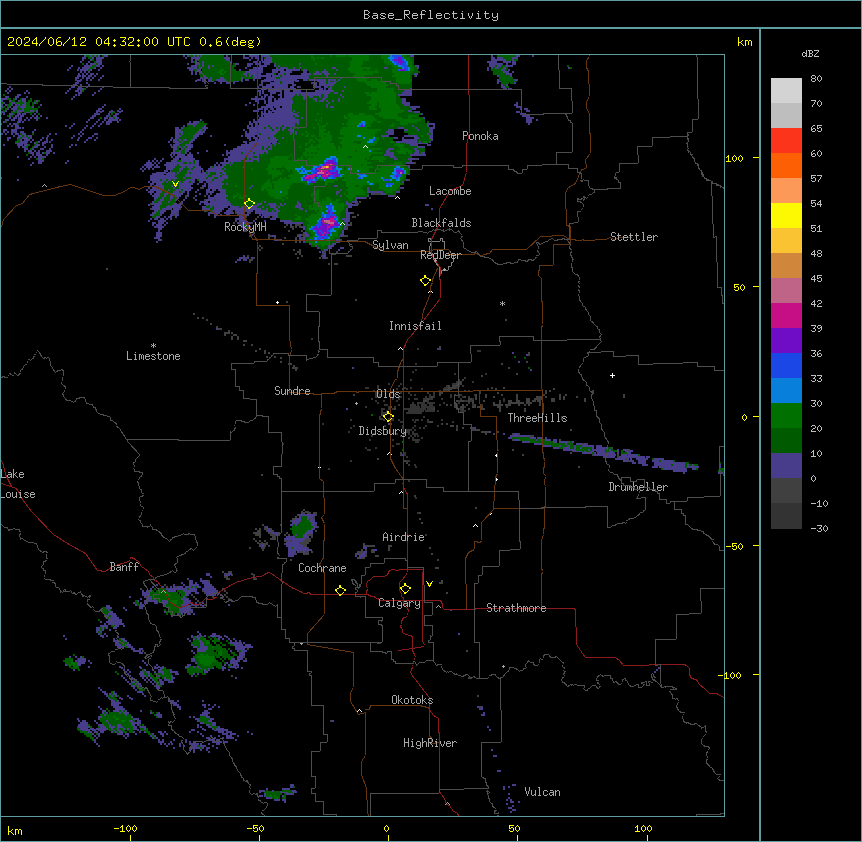Click the Vulcan label
This screenshot has height=842, width=862.
click(x=542, y=792)
